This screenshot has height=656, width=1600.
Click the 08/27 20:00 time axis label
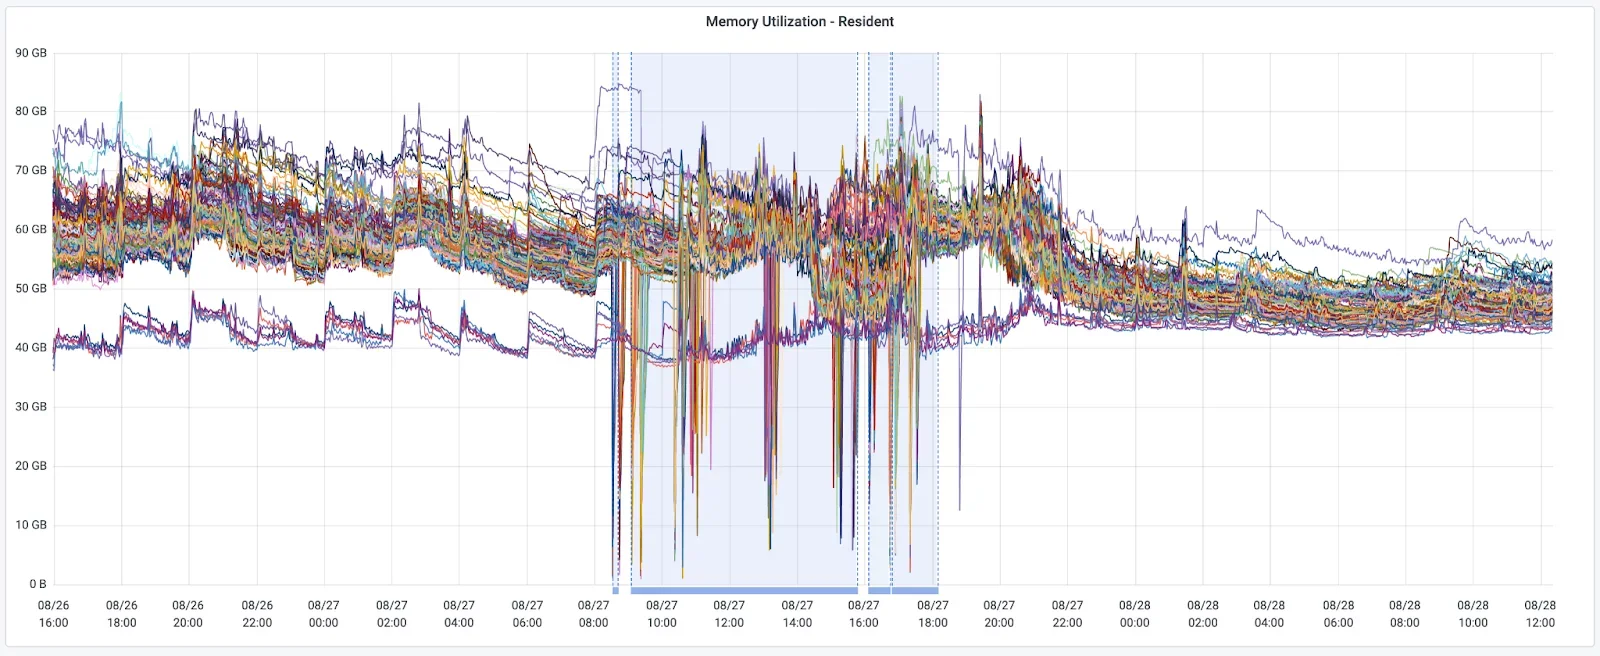pyautogui.click(x=999, y=614)
